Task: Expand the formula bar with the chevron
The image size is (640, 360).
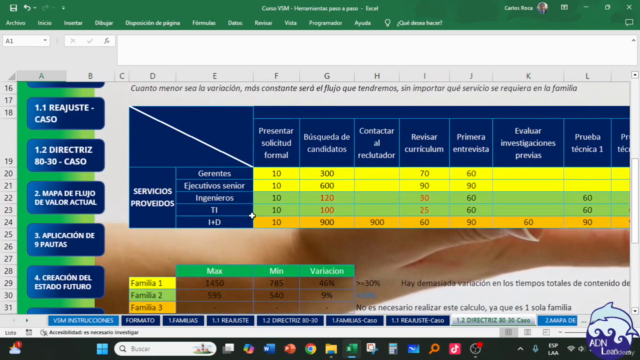Action: [633, 40]
